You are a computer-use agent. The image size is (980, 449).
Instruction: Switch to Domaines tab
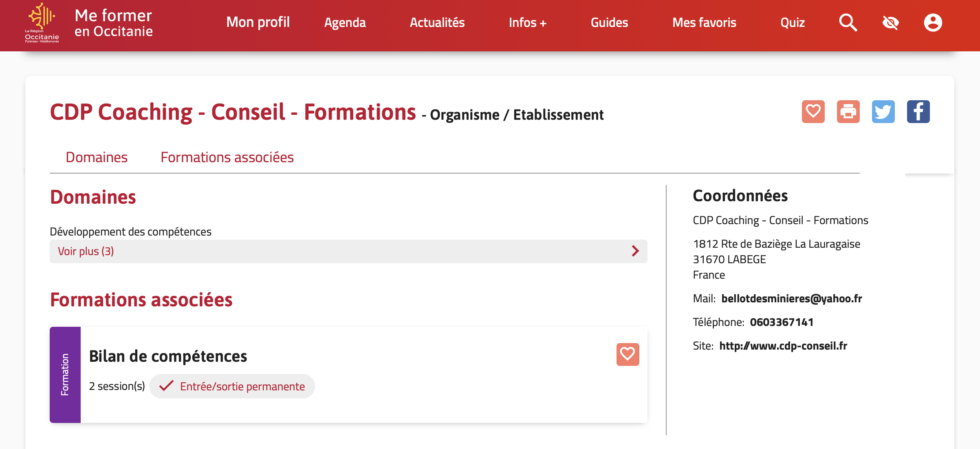pyautogui.click(x=96, y=158)
